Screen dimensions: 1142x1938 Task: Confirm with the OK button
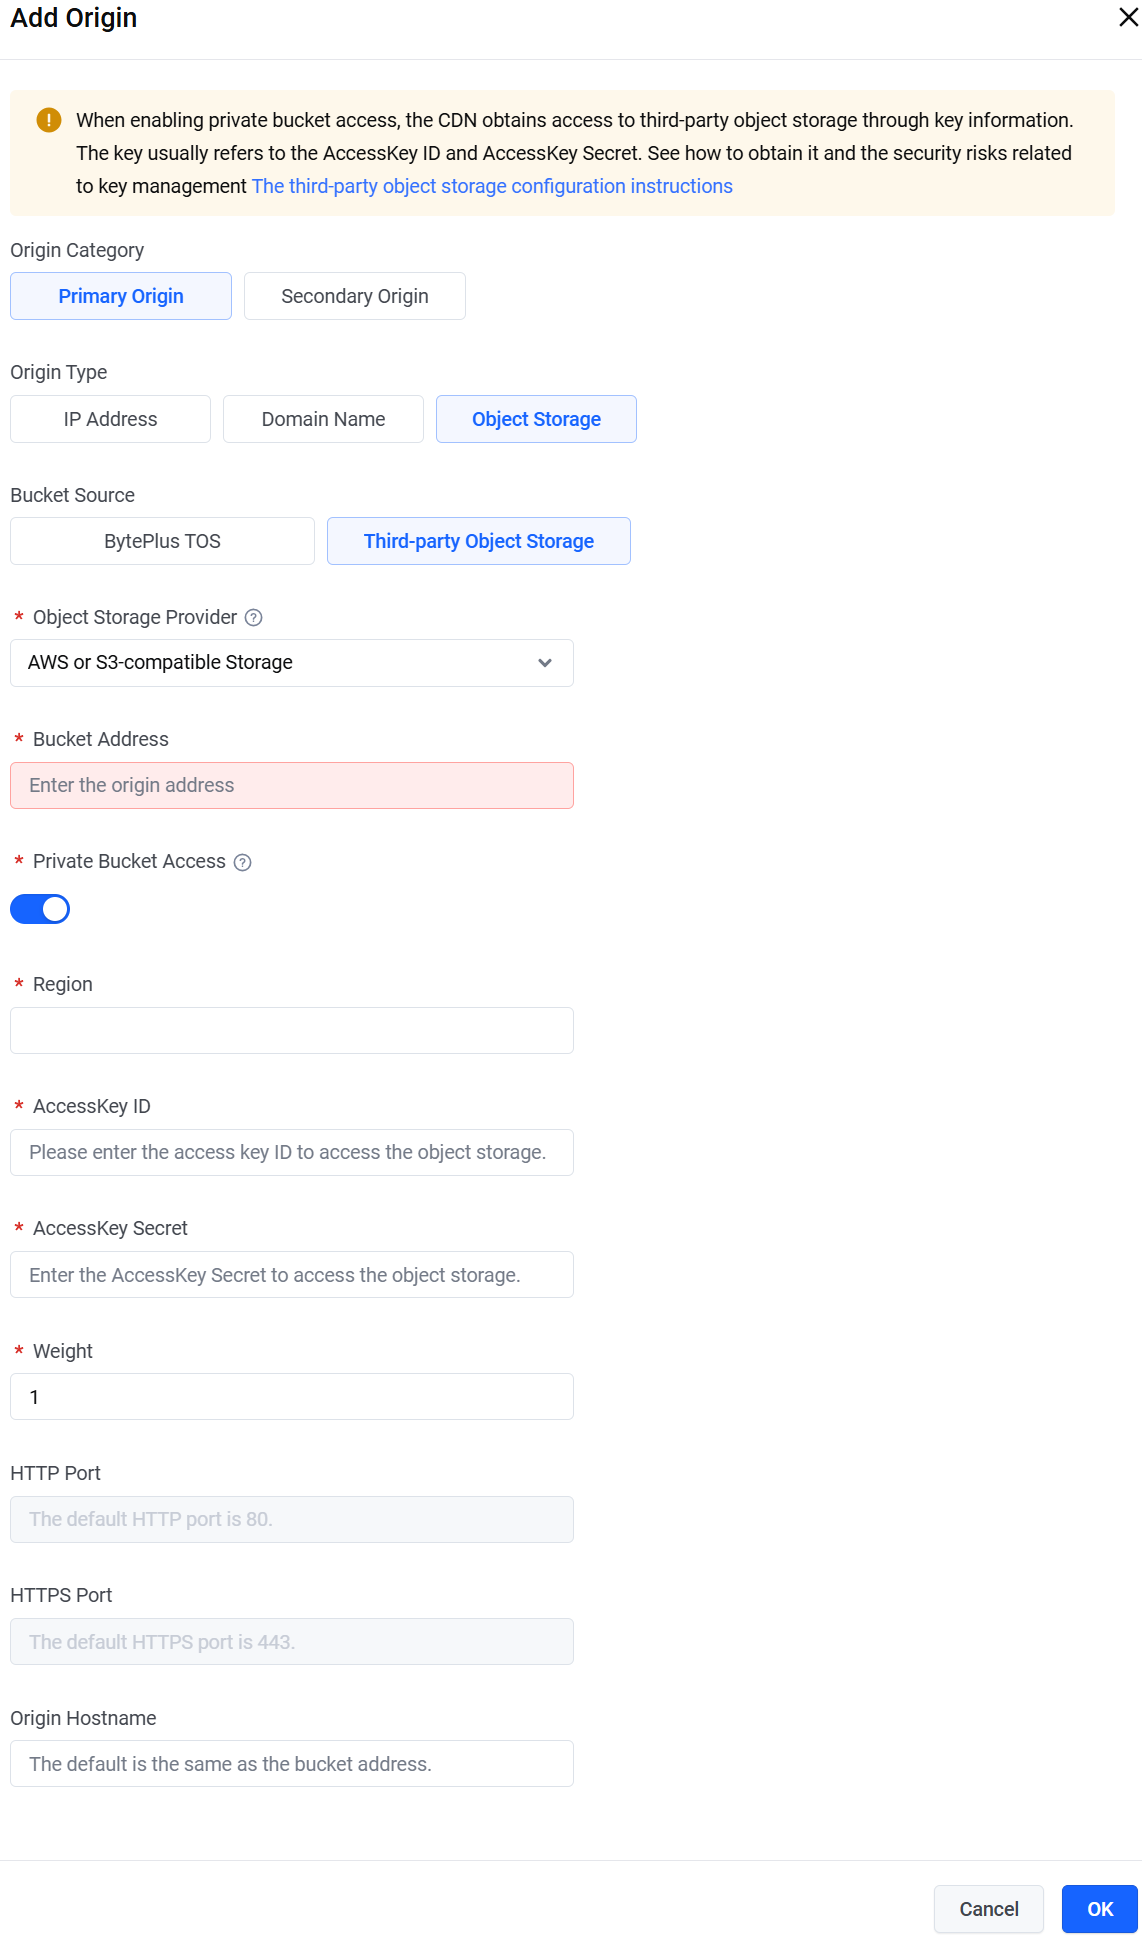1099,1909
